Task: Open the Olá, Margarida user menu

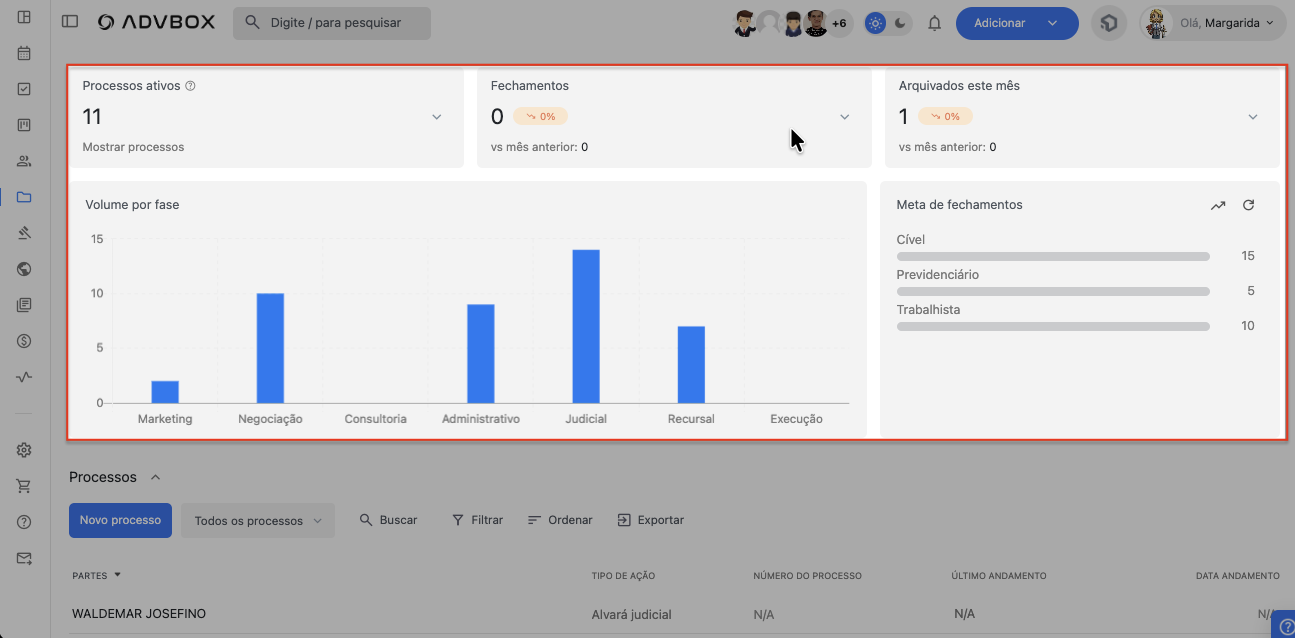Action: point(1212,23)
